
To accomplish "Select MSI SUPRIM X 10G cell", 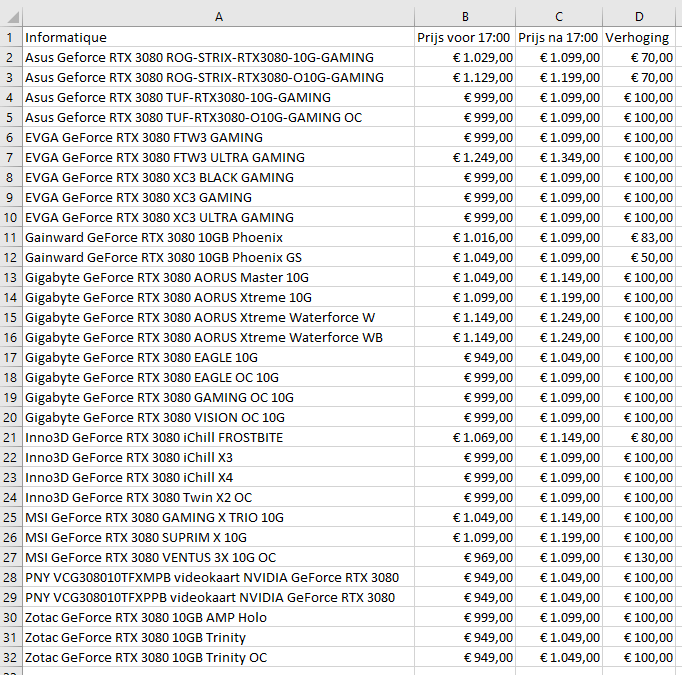I will 219,538.
